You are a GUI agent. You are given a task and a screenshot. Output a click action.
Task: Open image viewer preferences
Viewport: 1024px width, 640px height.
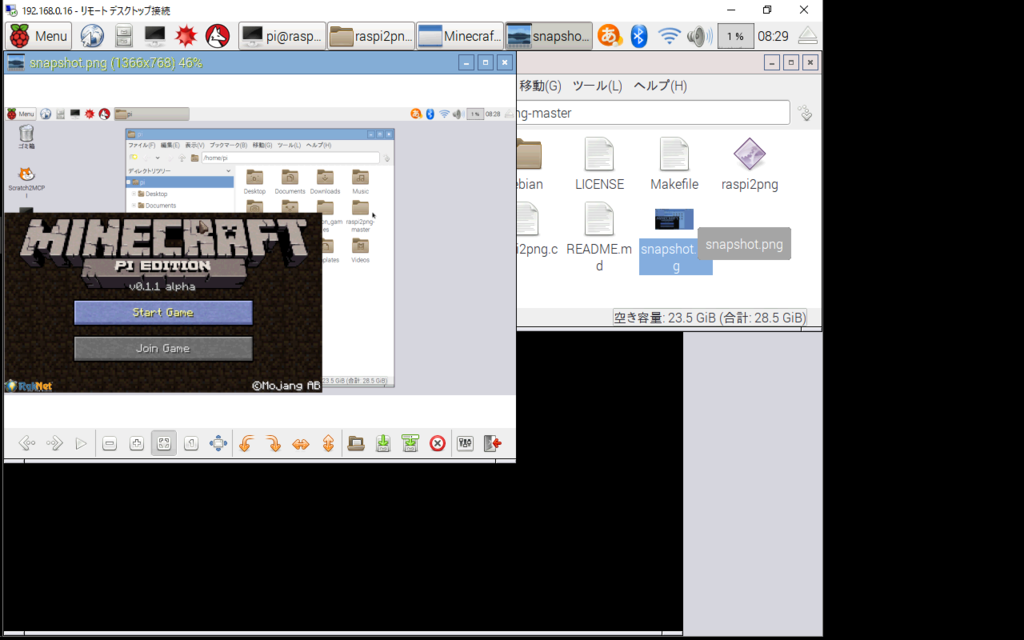[x=465, y=443]
